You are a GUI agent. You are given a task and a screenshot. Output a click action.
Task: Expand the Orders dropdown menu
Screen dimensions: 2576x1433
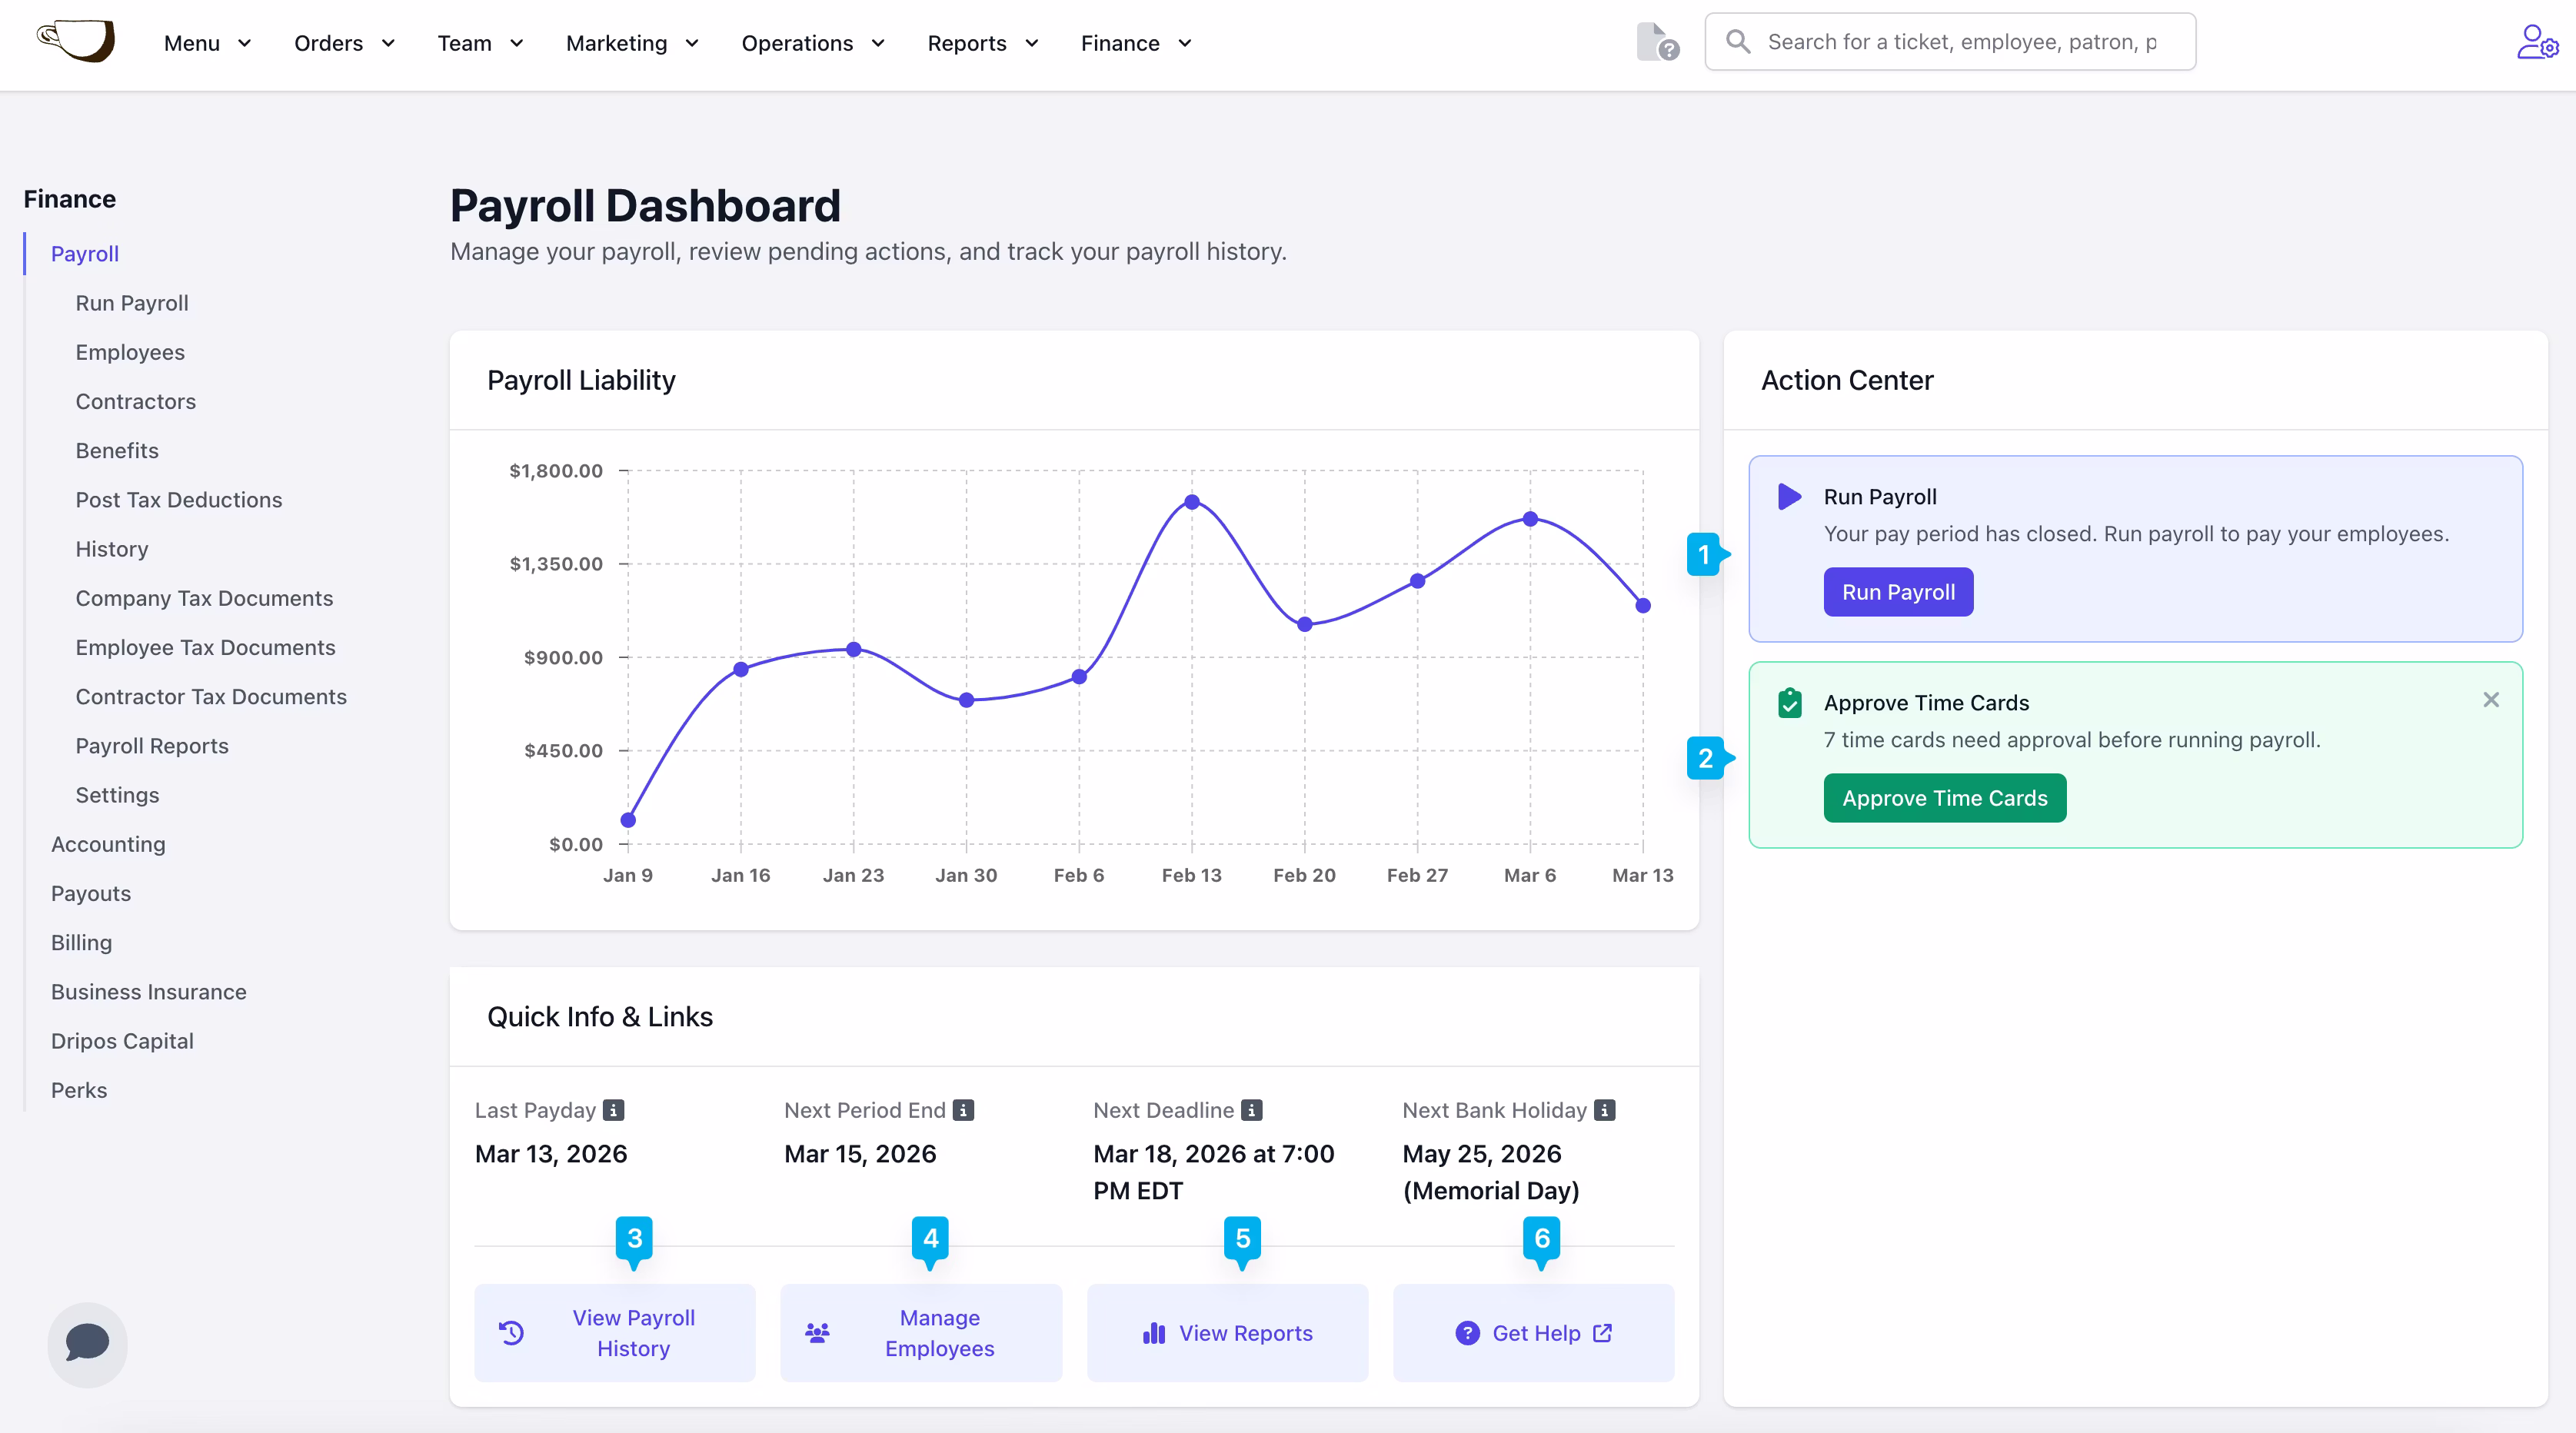click(344, 43)
